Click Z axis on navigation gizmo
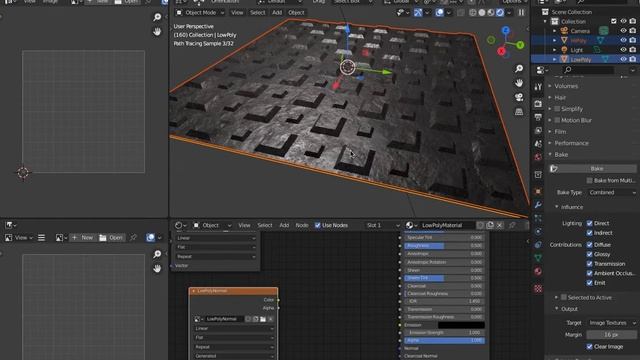 click(506, 30)
